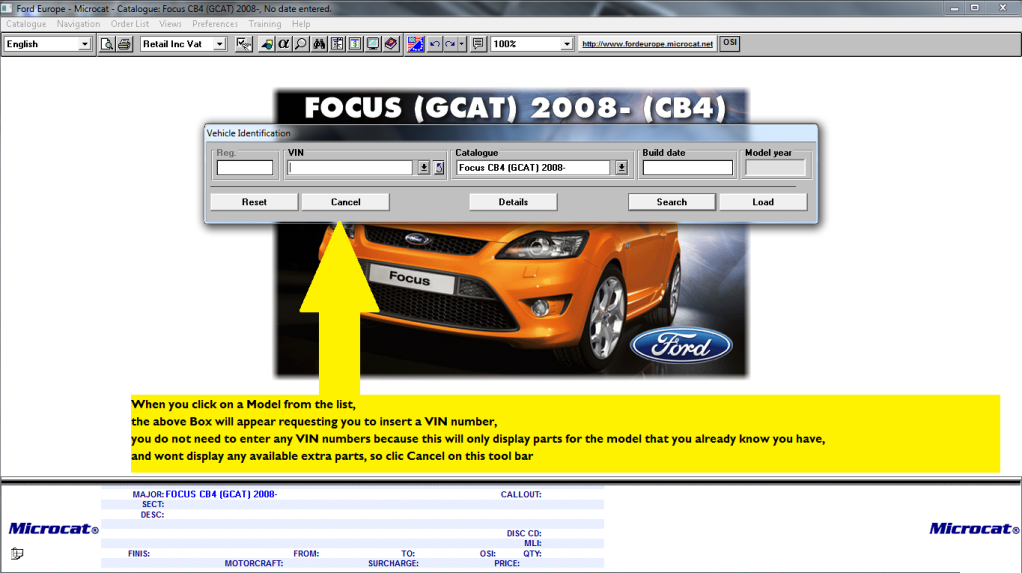This screenshot has width=1022, height=573.
Task: Click the undo arrow icon
Action: (434, 44)
